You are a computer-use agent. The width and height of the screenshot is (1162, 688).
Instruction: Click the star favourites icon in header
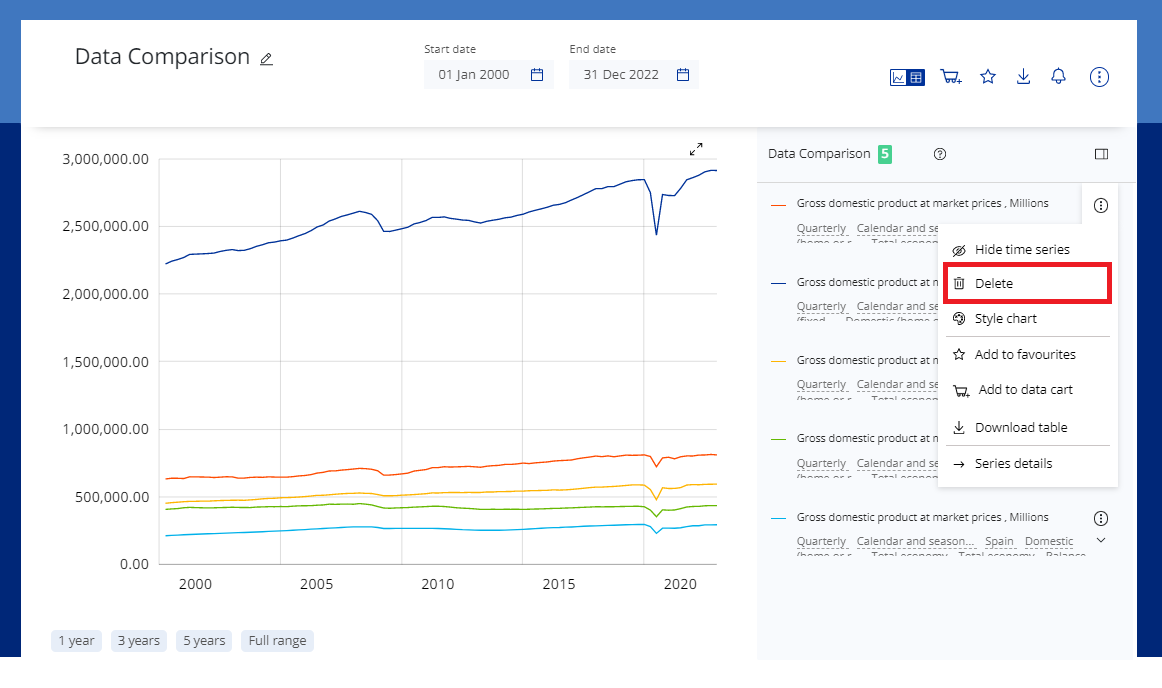[988, 77]
